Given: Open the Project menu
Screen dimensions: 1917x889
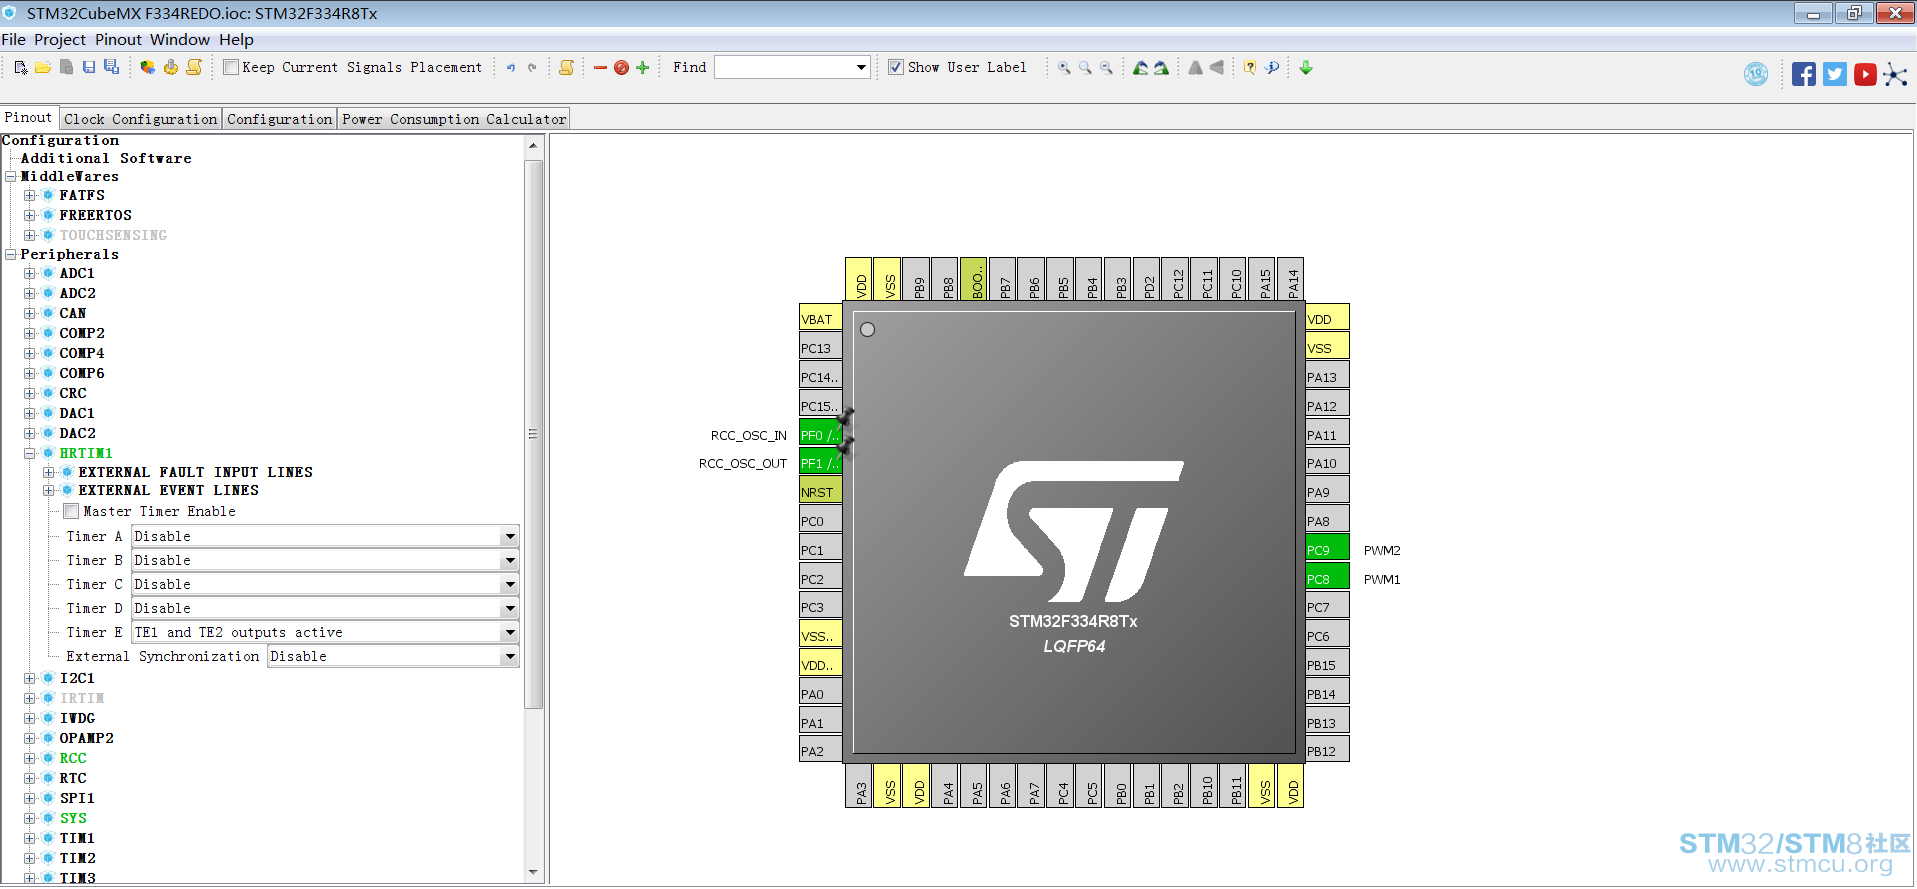Looking at the screenshot, I should (60, 40).
